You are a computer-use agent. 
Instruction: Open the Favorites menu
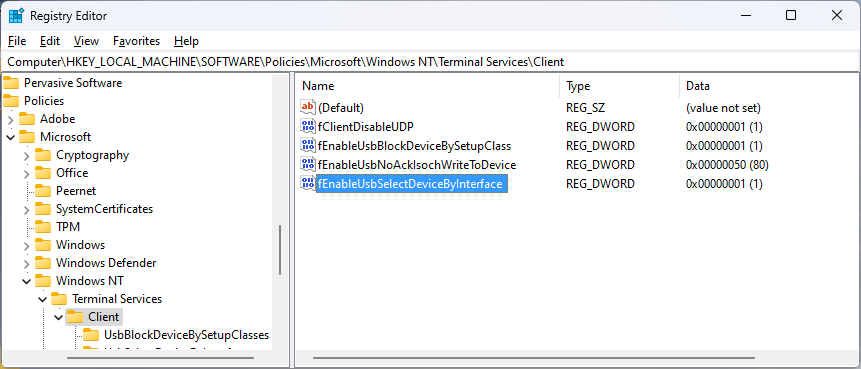point(136,41)
